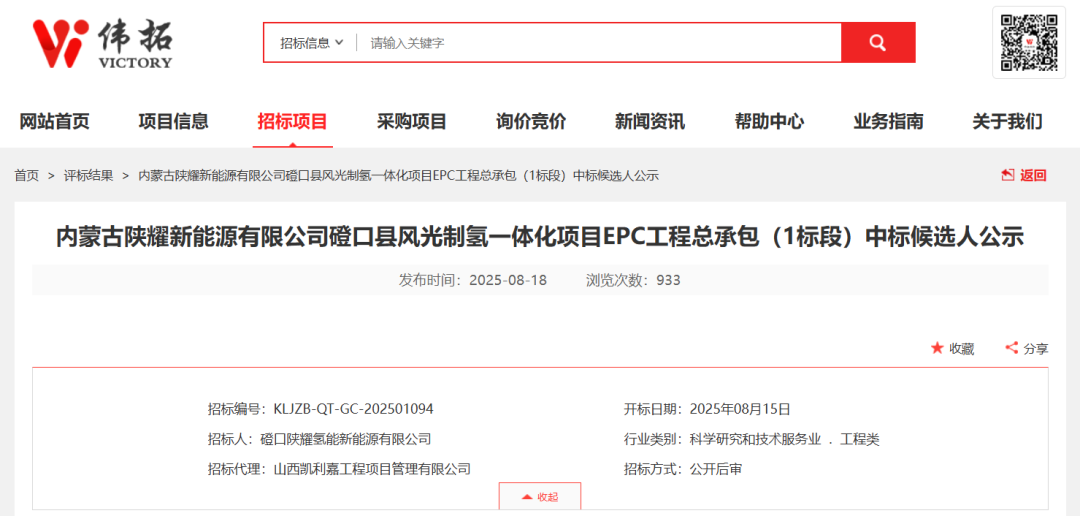Open the 询价竞价 nav tab
The image size is (1080, 516).
tap(530, 121)
